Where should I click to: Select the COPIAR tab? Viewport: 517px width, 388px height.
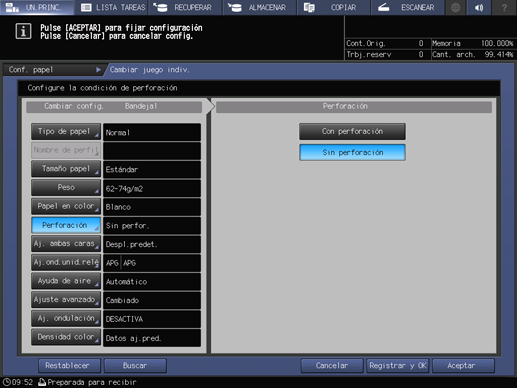pos(333,7)
